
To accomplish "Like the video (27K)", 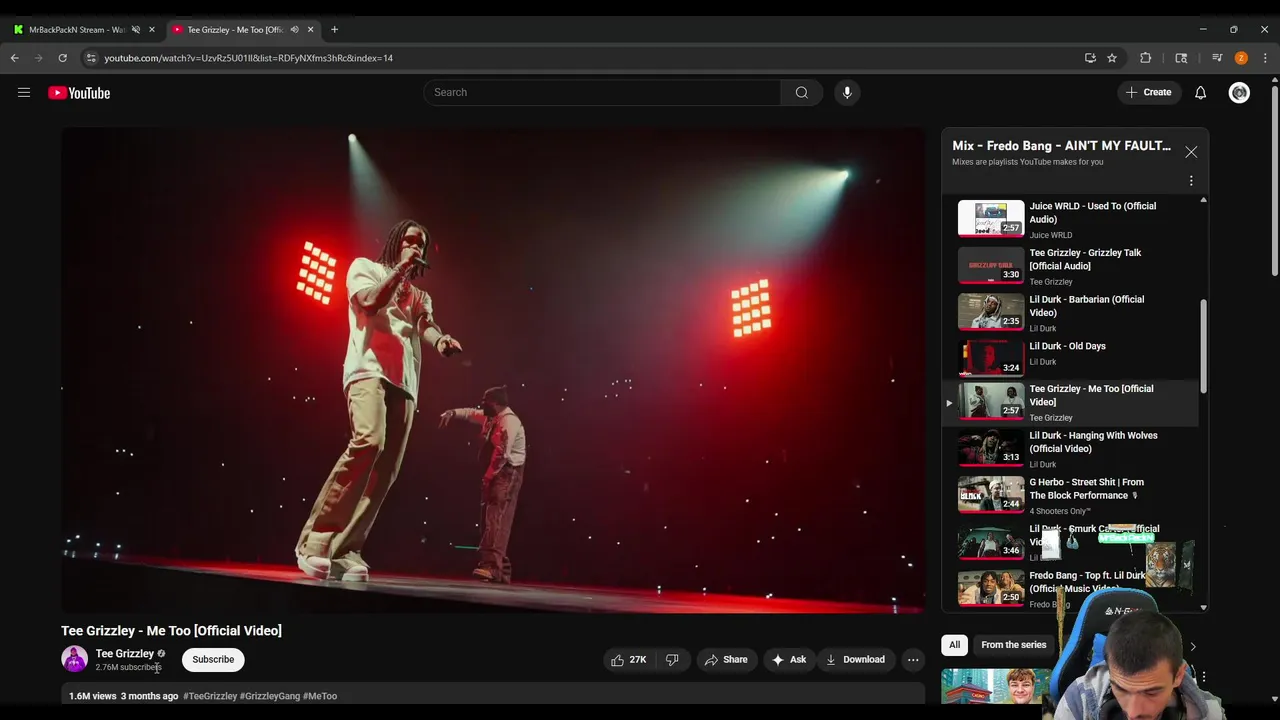I will point(628,659).
